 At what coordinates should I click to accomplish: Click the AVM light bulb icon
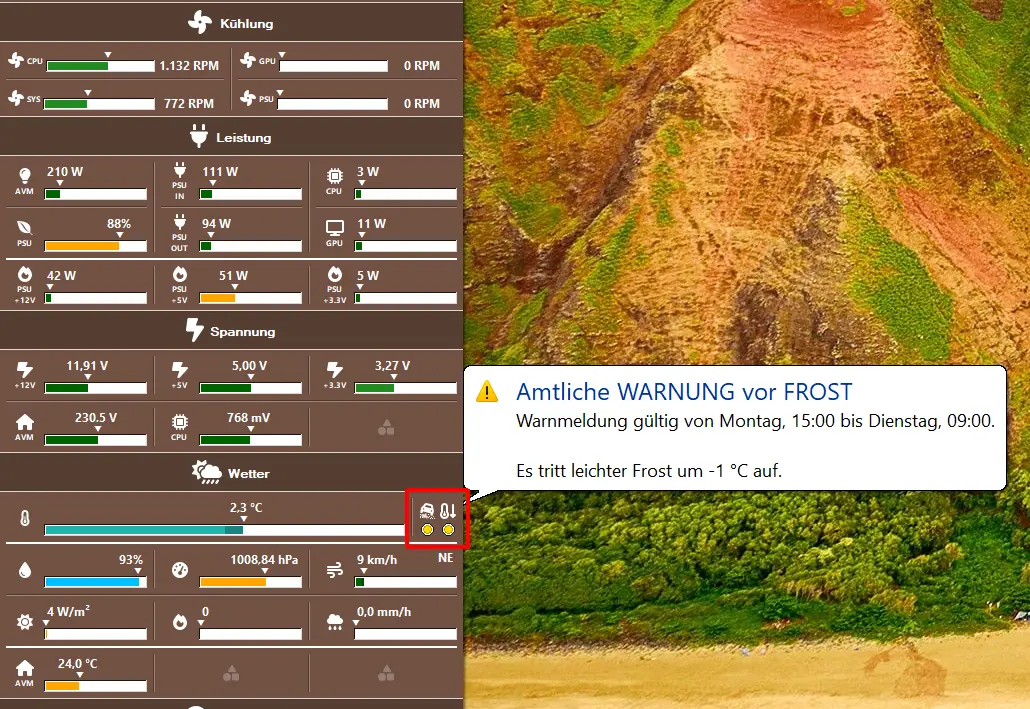(x=24, y=175)
